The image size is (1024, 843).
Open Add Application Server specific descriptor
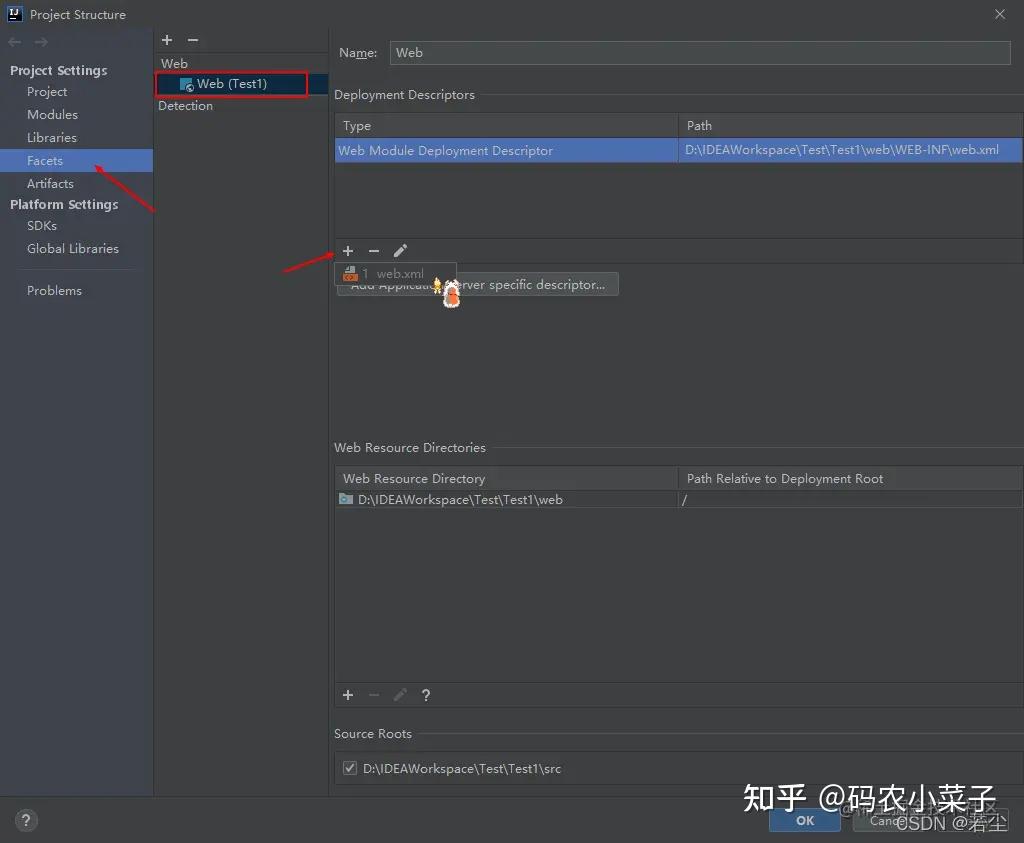[x=478, y=284]
